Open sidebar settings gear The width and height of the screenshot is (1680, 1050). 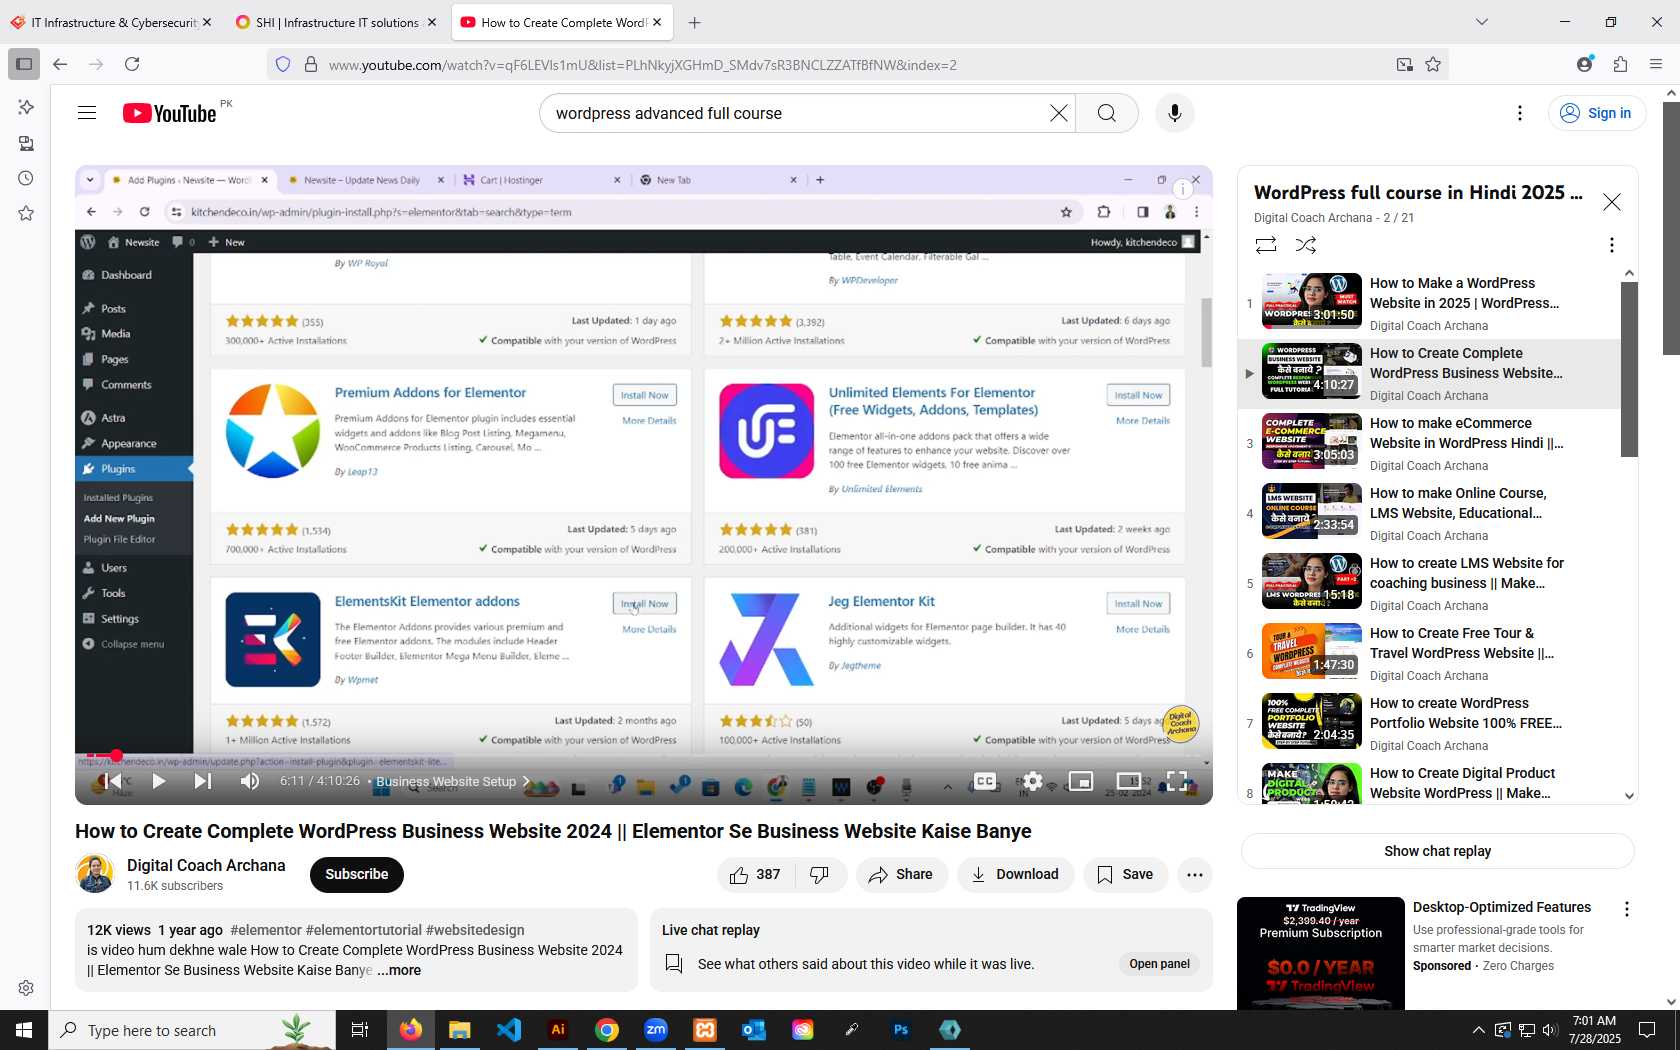(x=26, y=988)
